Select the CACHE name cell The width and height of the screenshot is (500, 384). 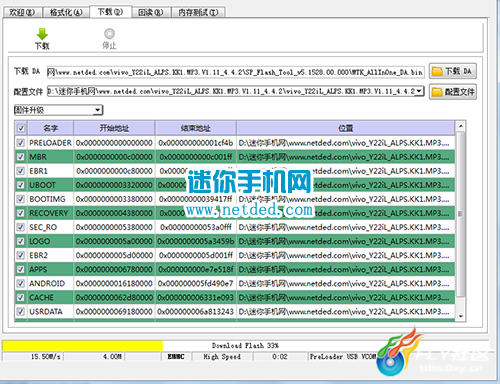50,297
